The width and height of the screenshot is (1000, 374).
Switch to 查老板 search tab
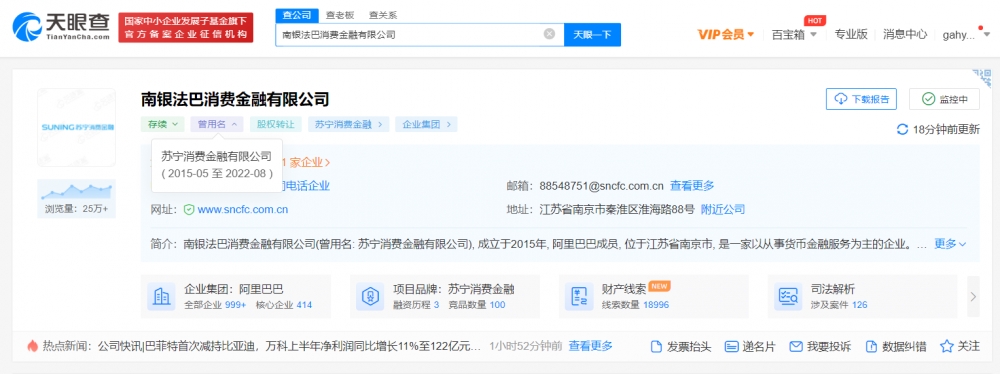[x=339, y=15]
